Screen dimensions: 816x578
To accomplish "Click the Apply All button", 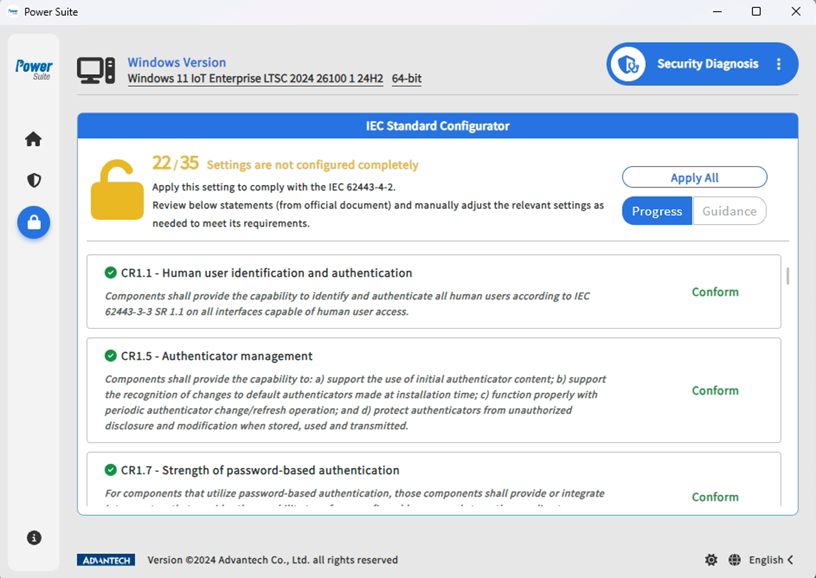I will coord(694,177).
